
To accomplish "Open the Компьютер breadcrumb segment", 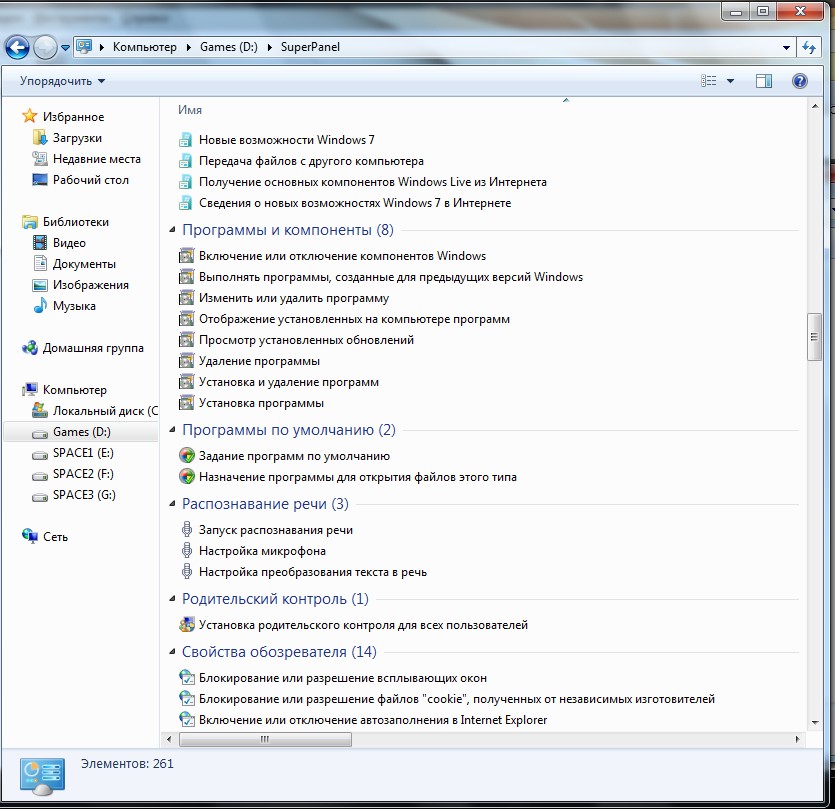I will (144, 47).
